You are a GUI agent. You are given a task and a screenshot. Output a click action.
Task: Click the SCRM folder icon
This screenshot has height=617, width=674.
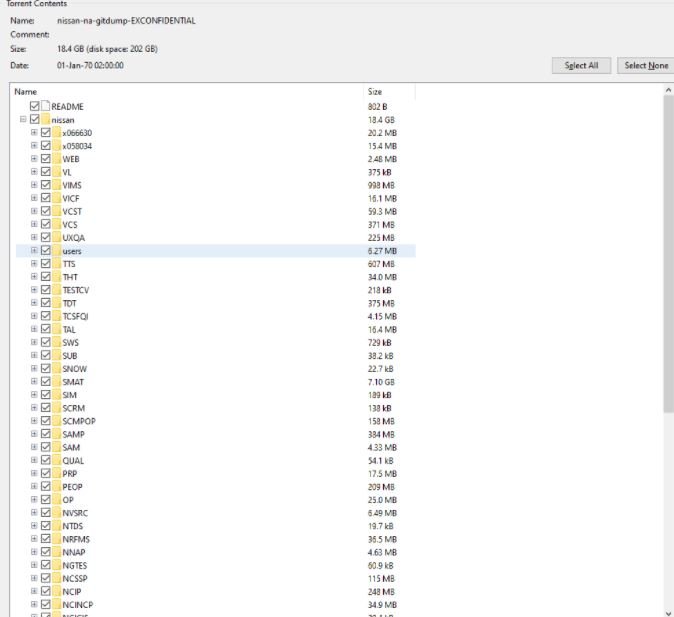[x=56, y=408]
